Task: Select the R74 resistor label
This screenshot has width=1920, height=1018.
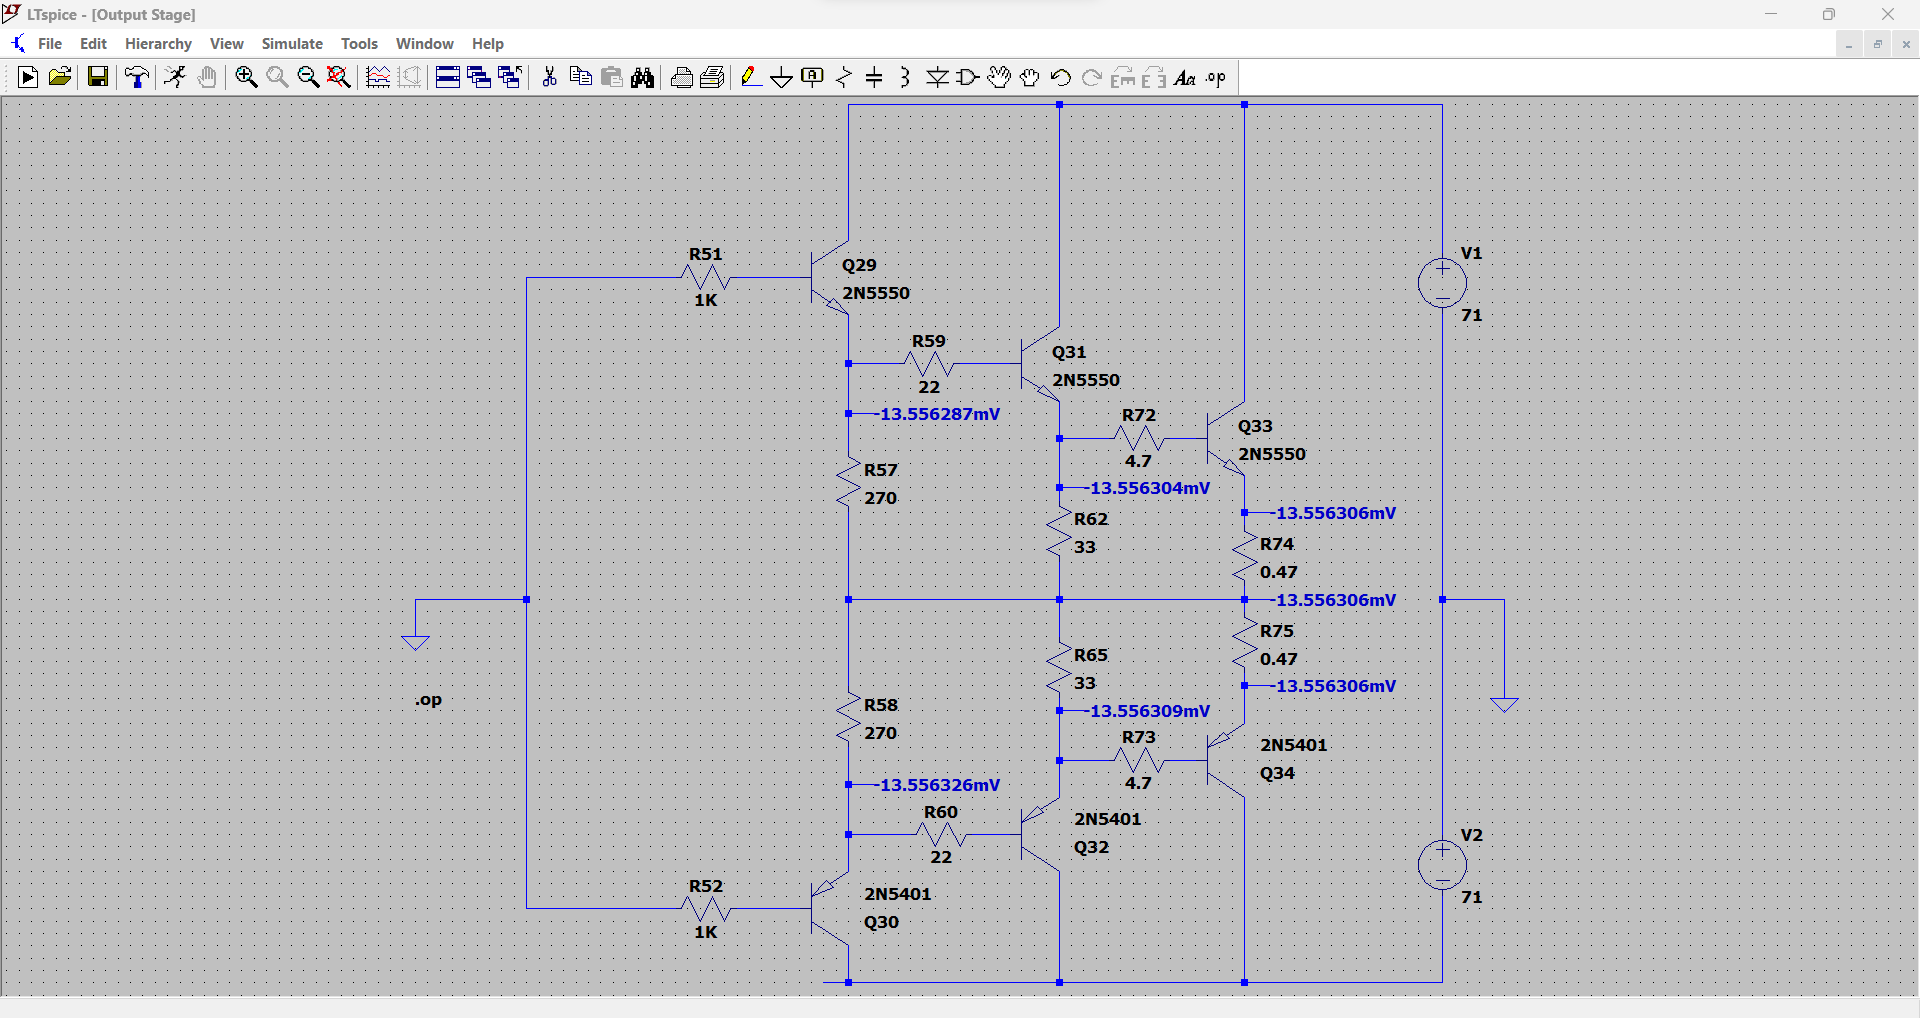Action: tap(1277, 544)
